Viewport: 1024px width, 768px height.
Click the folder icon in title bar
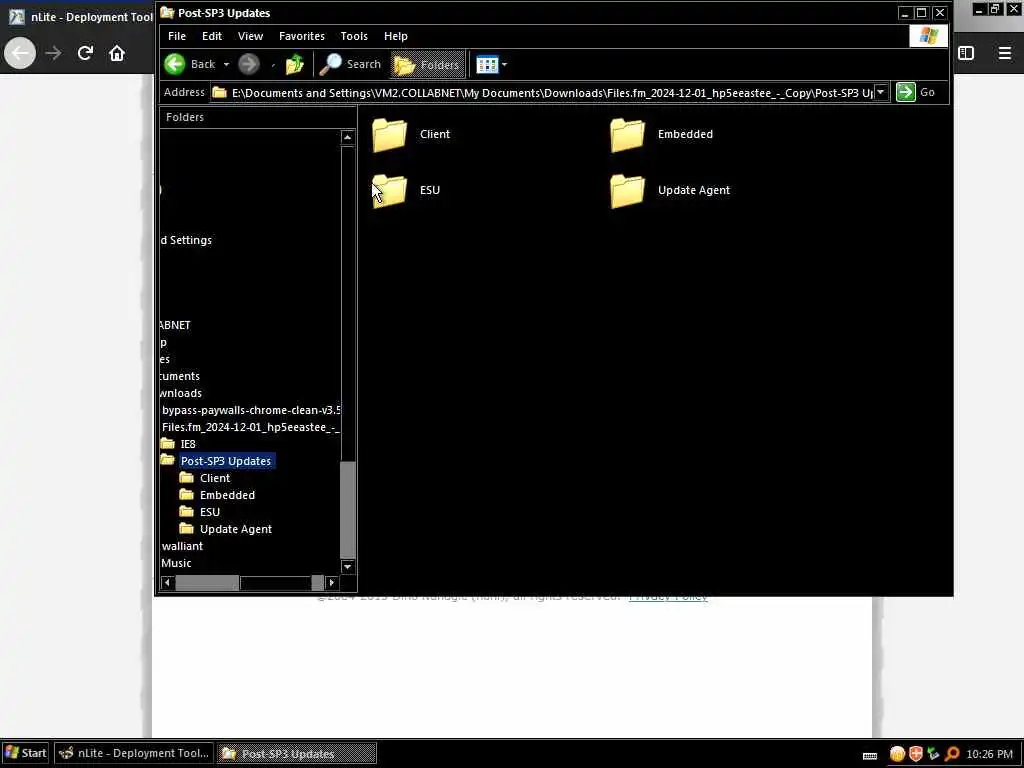167,12
